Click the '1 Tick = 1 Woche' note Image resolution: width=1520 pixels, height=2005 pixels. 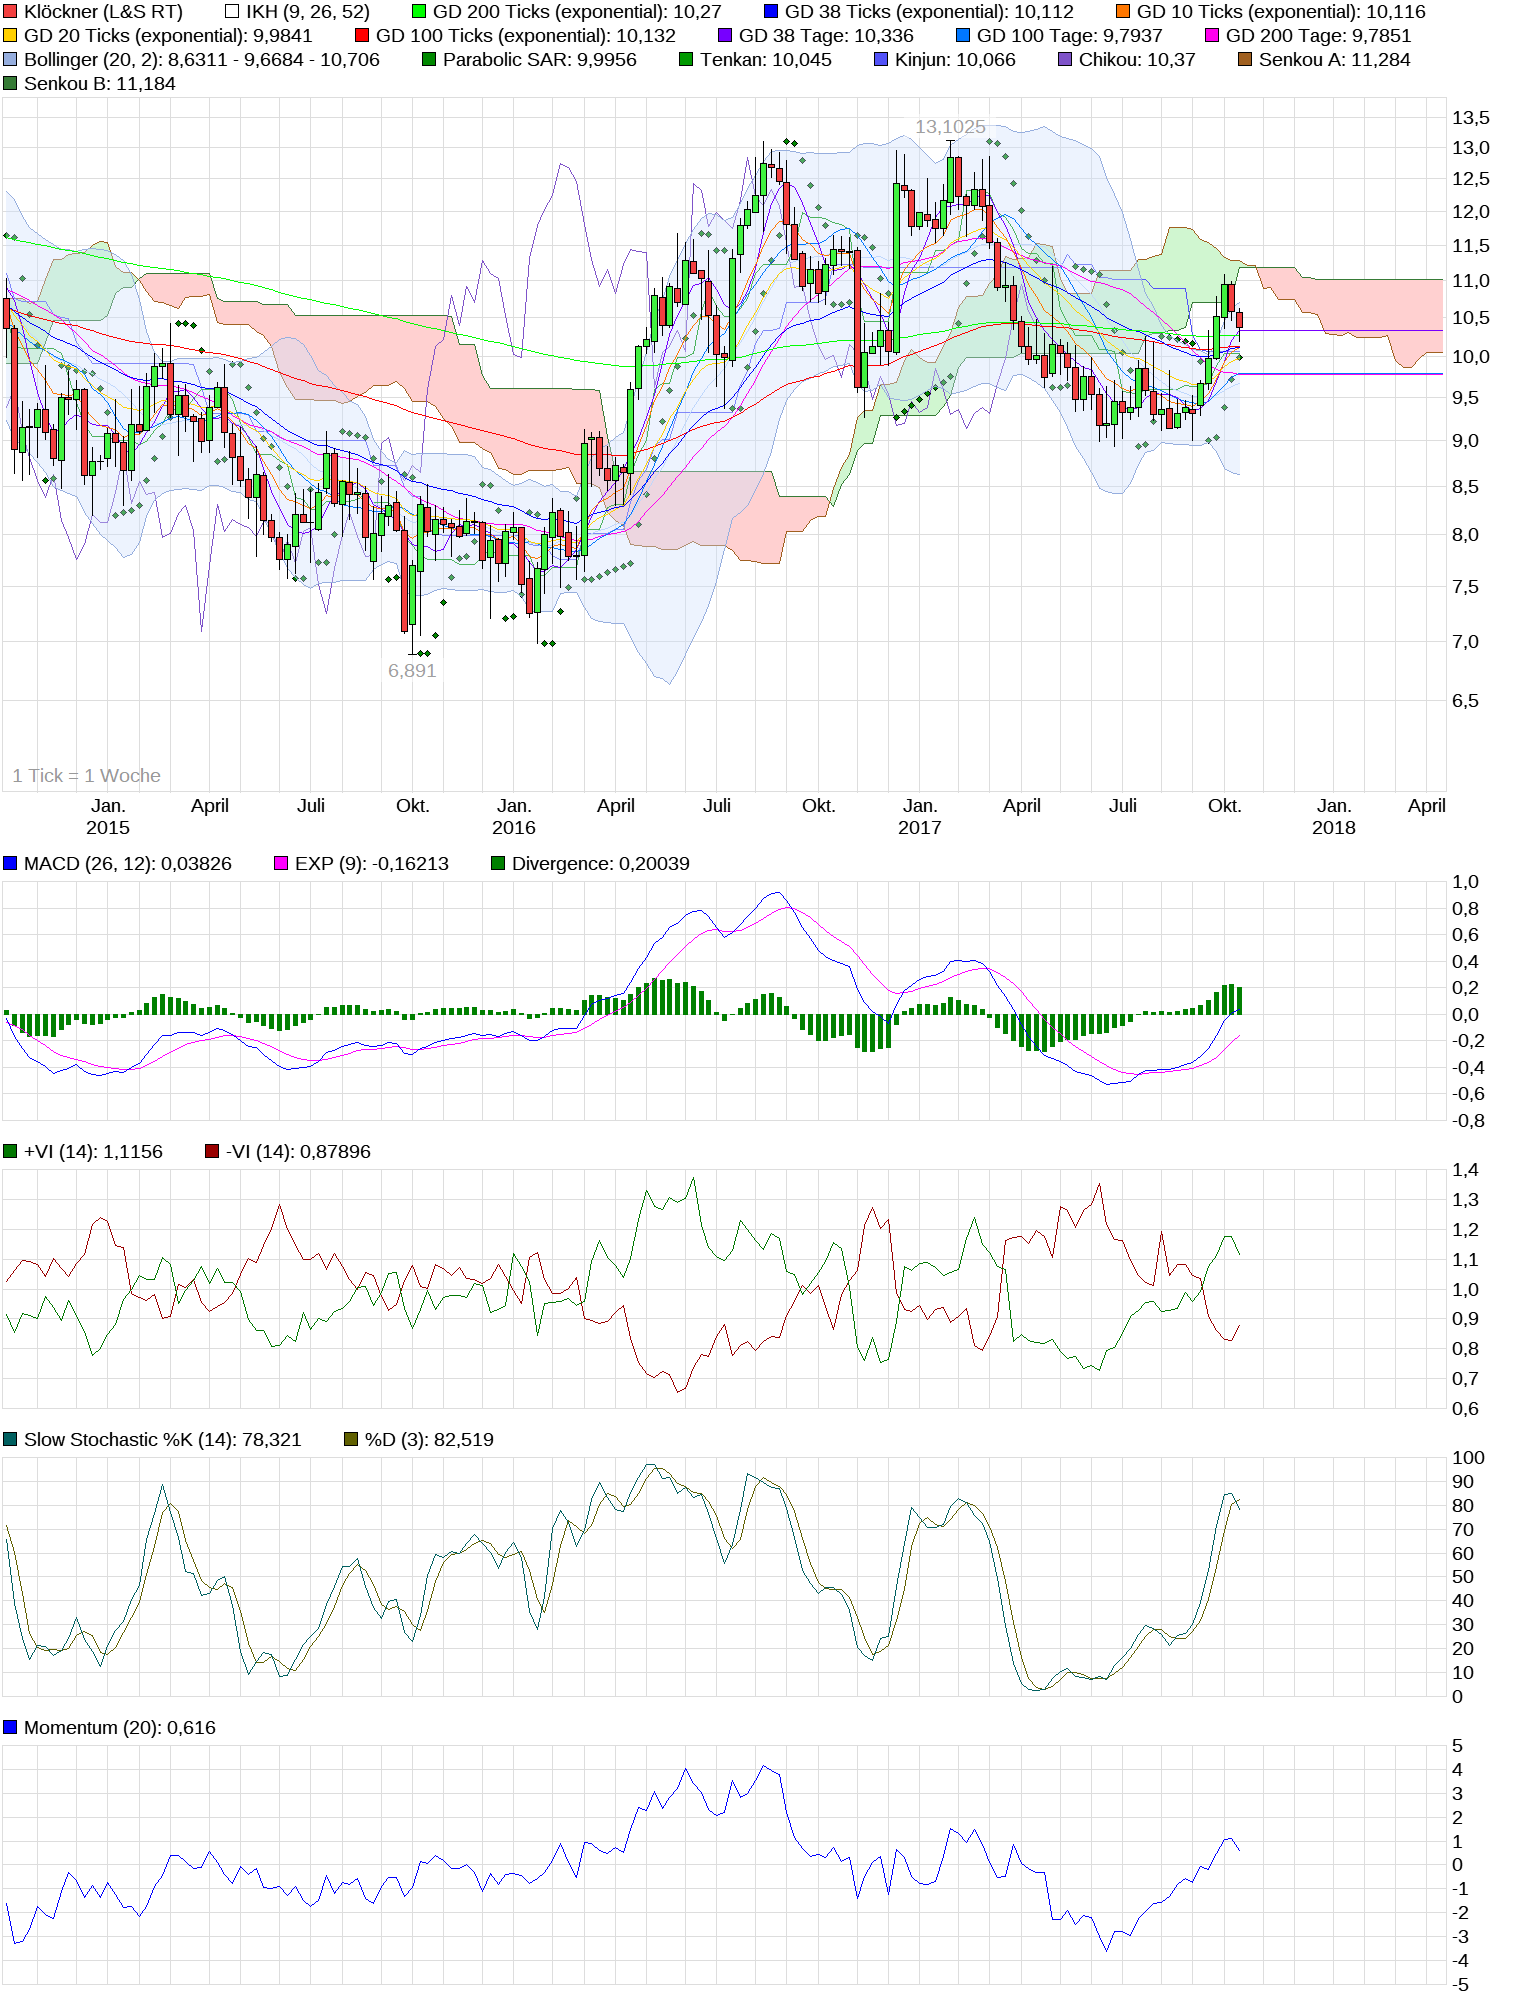[x=86, y=776]
